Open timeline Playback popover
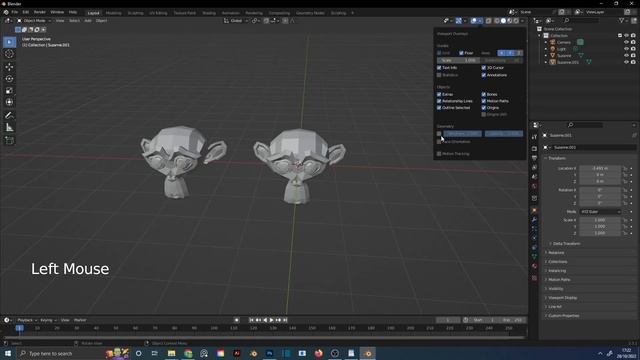 pos(27,320)
